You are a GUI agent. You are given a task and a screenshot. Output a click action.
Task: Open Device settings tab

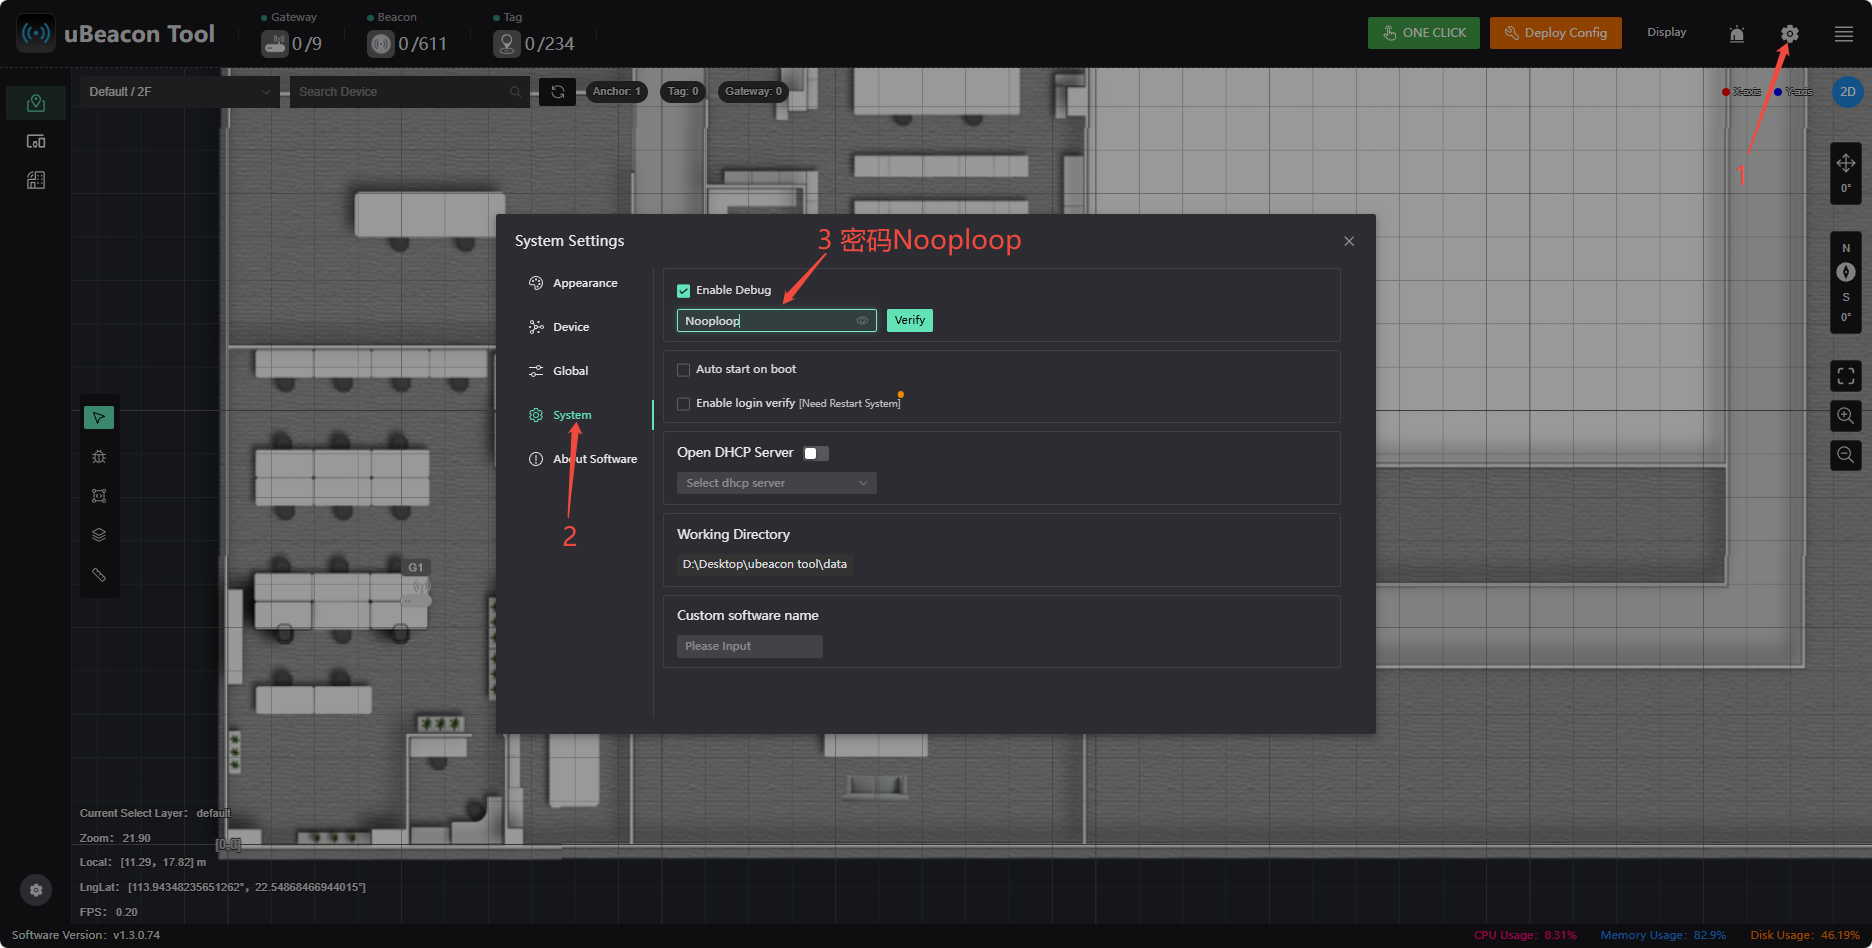click(560, 327)
